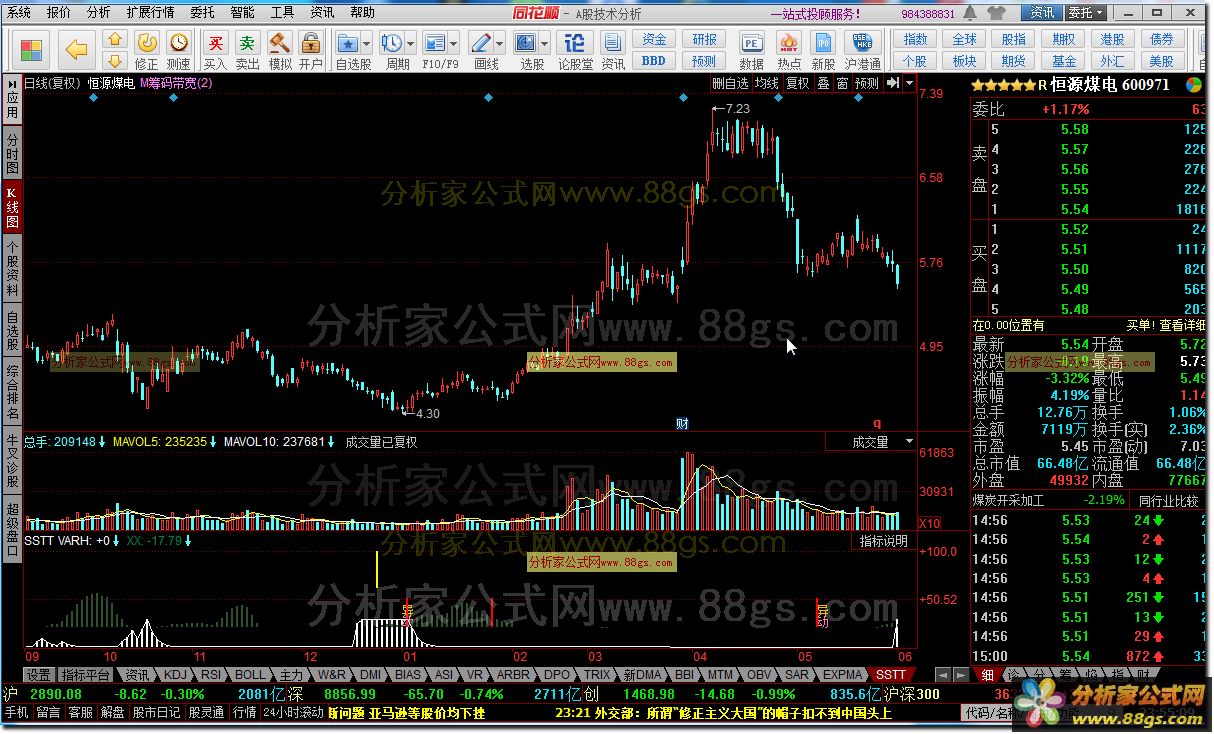Expand the chart toolbar dropdown arrow after 预测
The width and height of the screenshot is (1214, 734).
click(x=909, y=84)
